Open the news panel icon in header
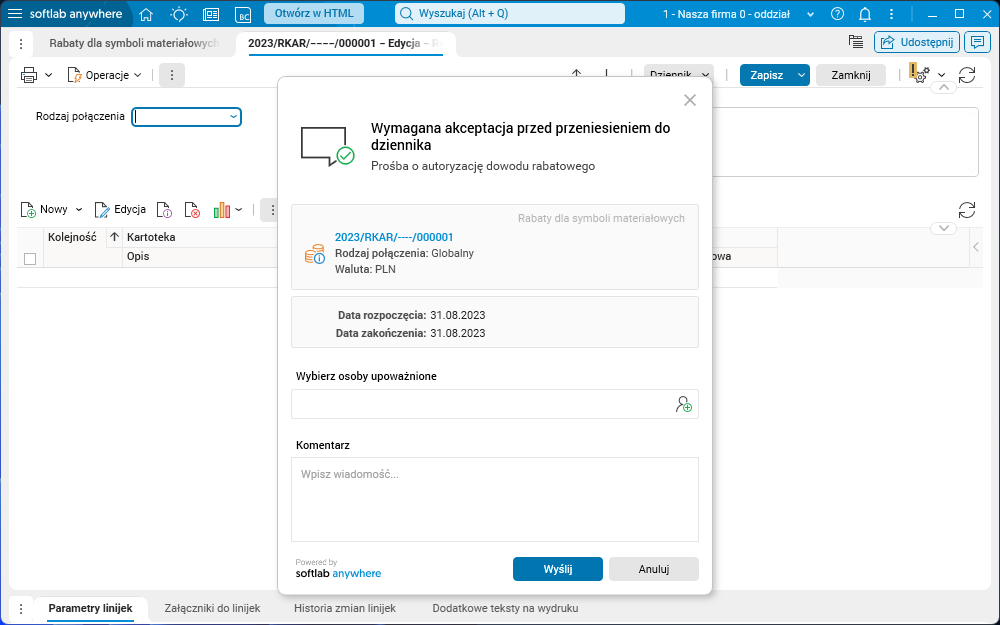The image size is (1000, 625). [x=211, y=14]
